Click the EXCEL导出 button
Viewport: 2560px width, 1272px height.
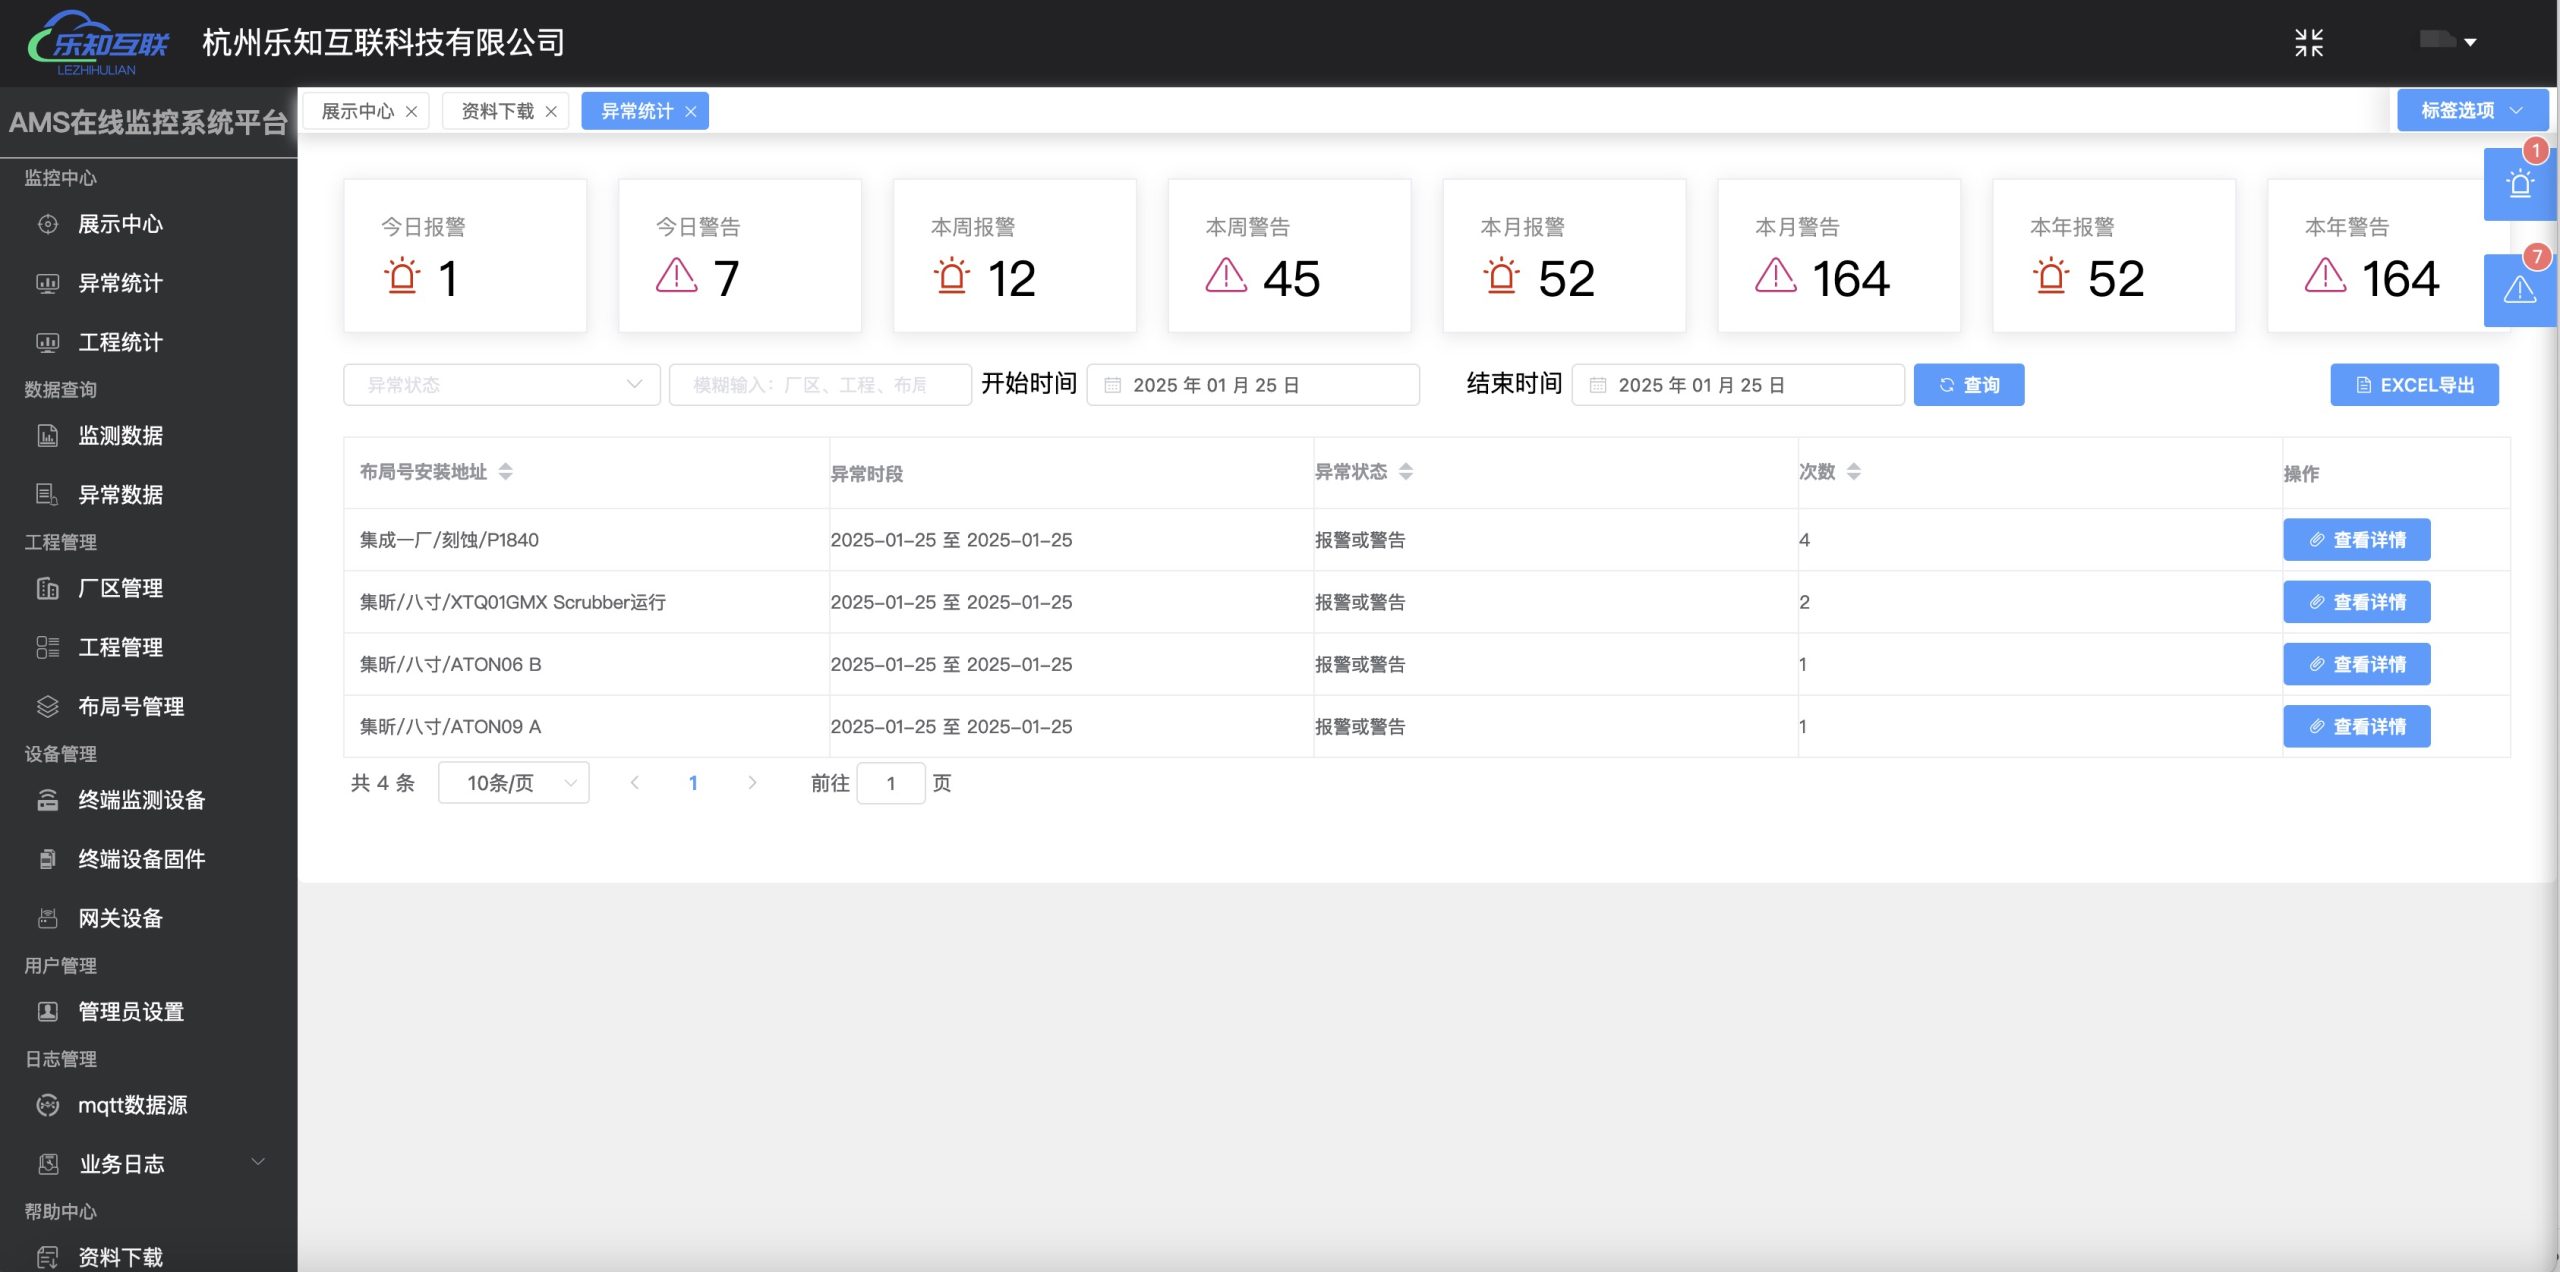coord(2414,385)
